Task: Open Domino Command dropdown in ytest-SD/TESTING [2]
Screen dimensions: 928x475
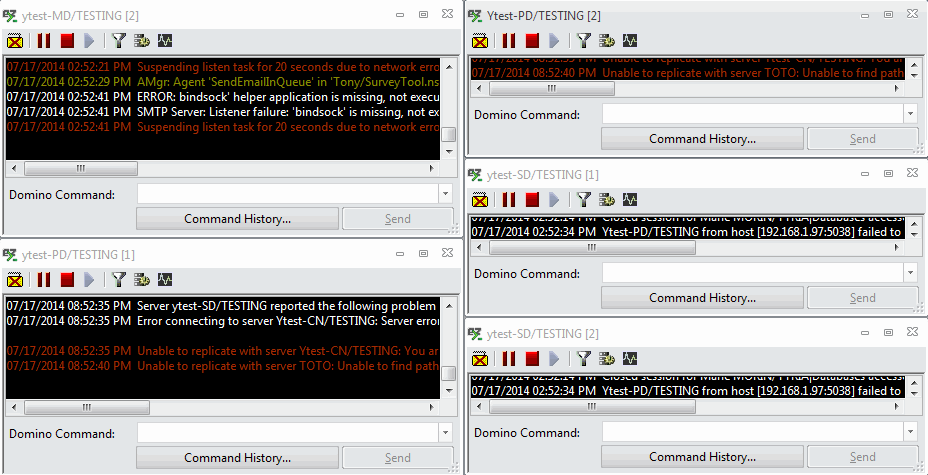Action: pos(909,433)
